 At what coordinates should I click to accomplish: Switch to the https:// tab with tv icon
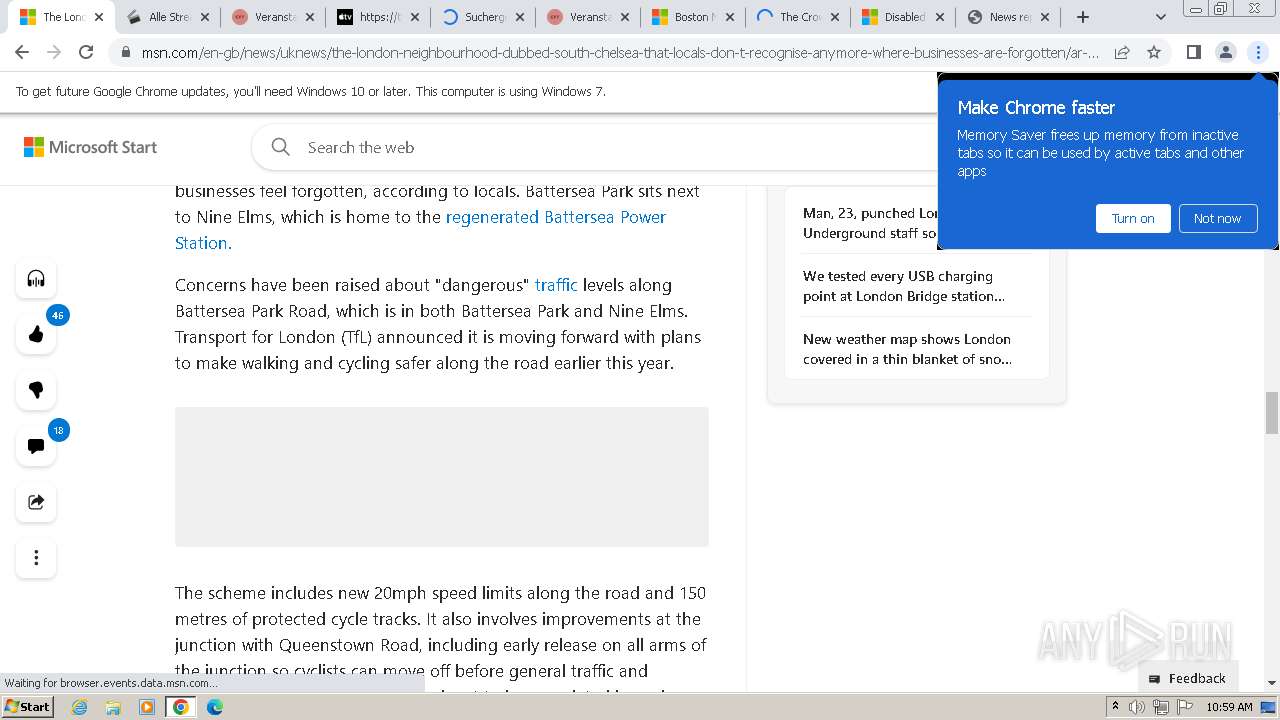click(376, 17)
